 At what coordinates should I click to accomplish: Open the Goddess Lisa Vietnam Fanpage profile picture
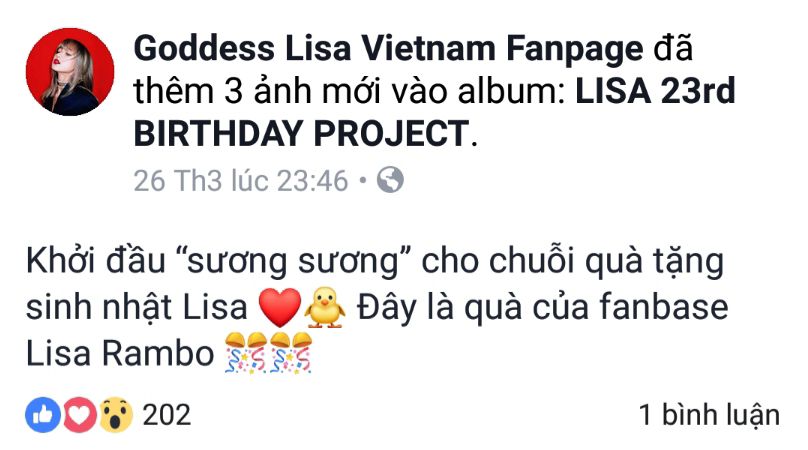[x=70, y=72]
